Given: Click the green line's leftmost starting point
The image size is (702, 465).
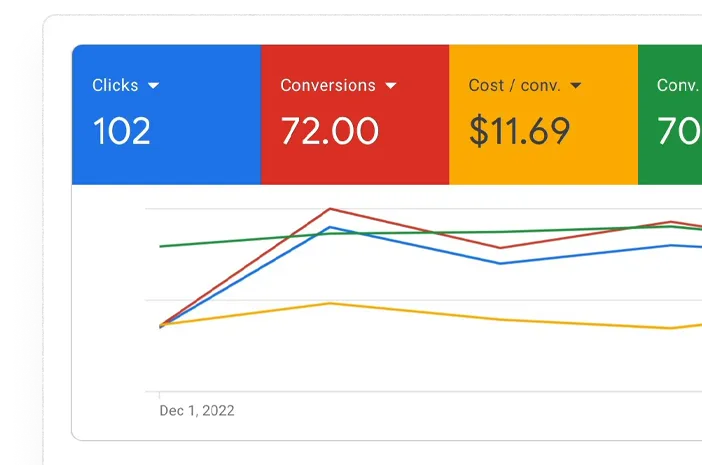Looking at the screenshot, I should coord(160,246).
